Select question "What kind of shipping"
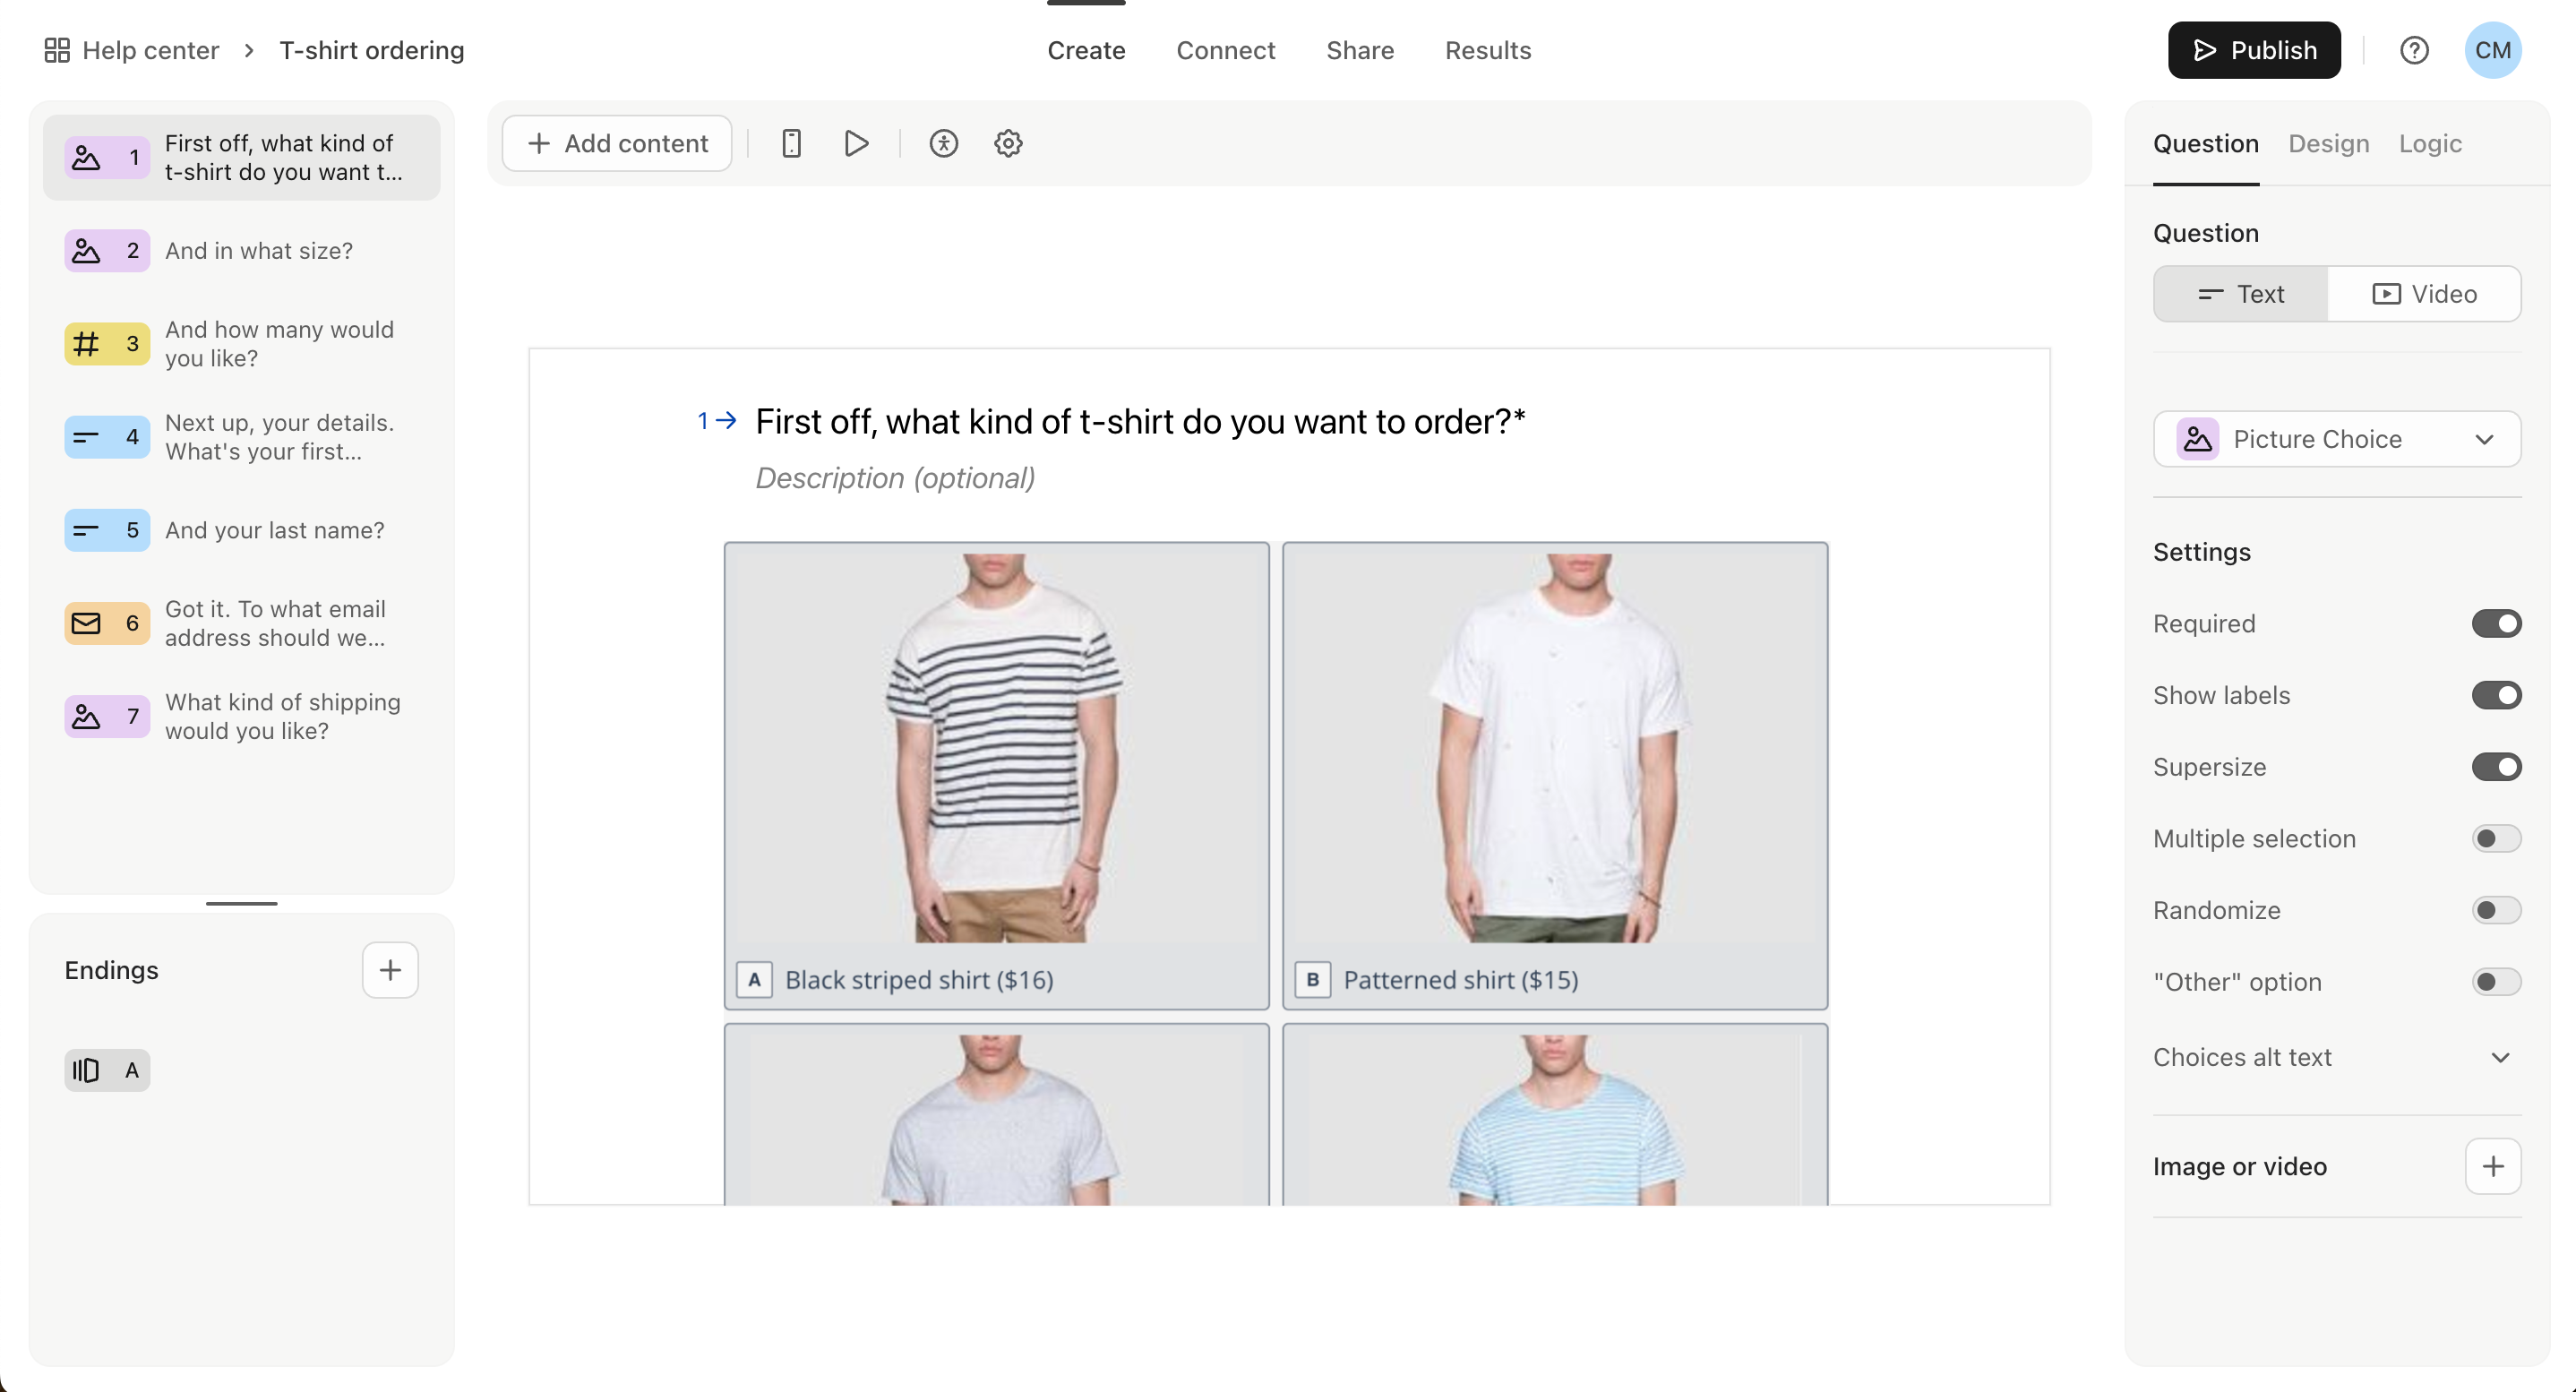Screen dimensions: 2576x1392 [241, 716]
